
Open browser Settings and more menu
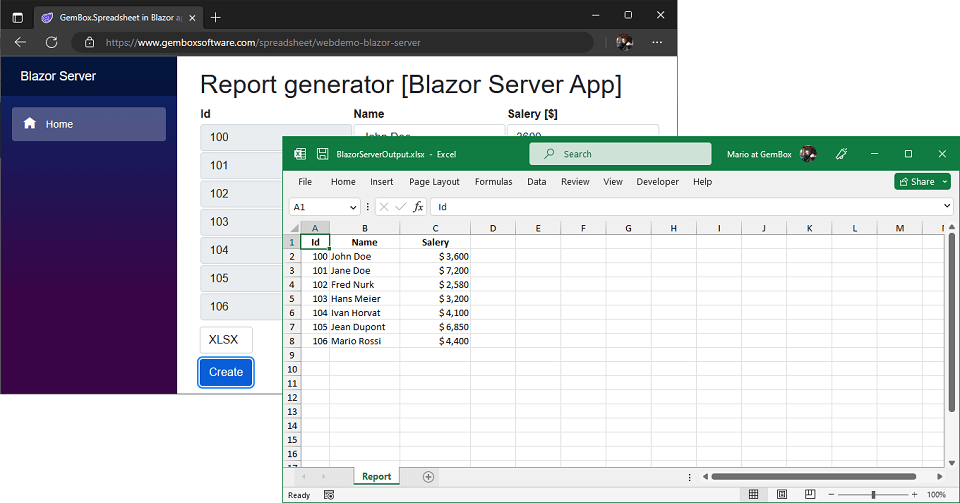pyautogui.click(x=657, y=43)
